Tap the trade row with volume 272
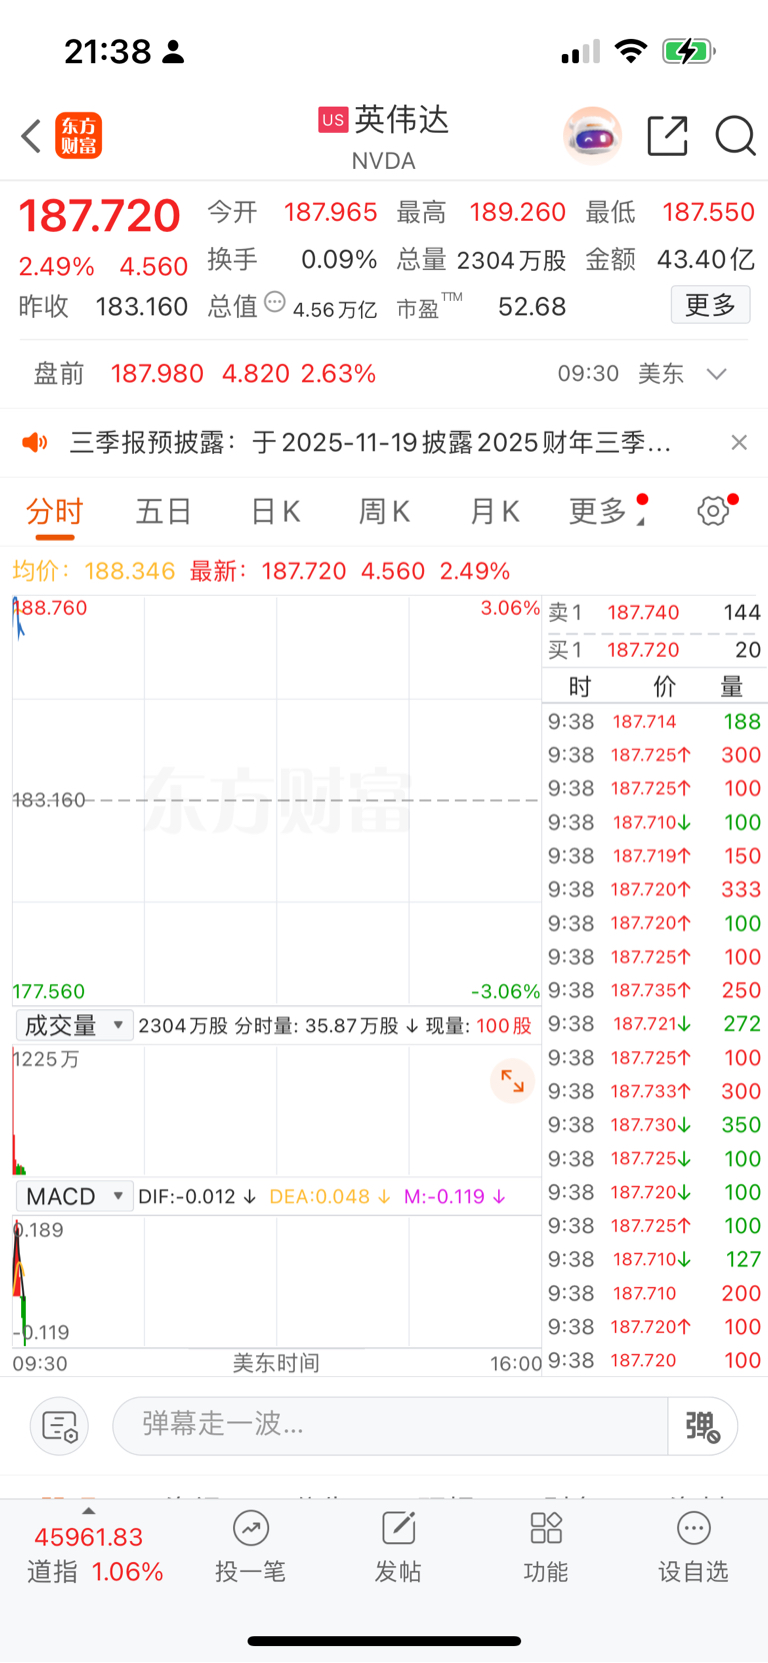Screen dimensions: 768x1663 click(x=655, y=1024)
